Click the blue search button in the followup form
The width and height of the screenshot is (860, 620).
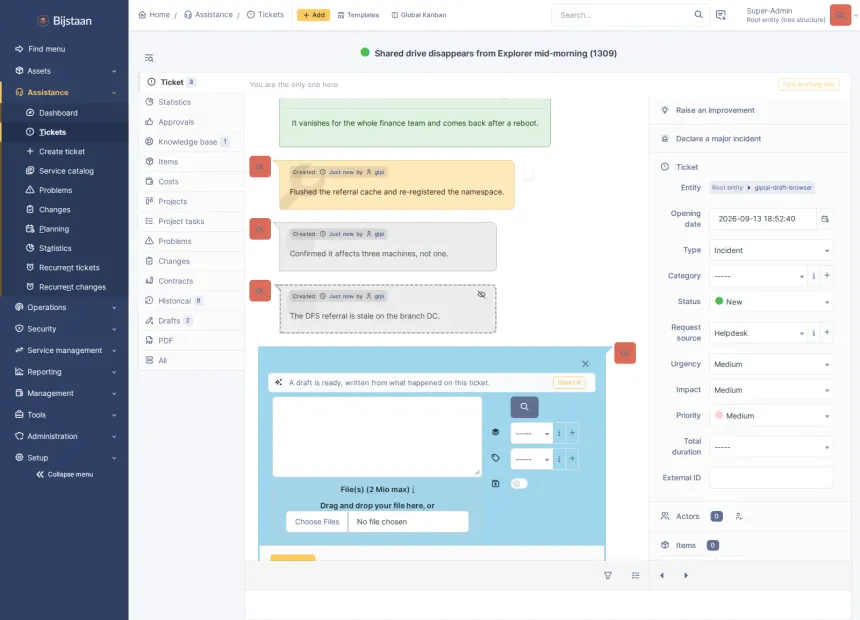(x=524, y=407)
